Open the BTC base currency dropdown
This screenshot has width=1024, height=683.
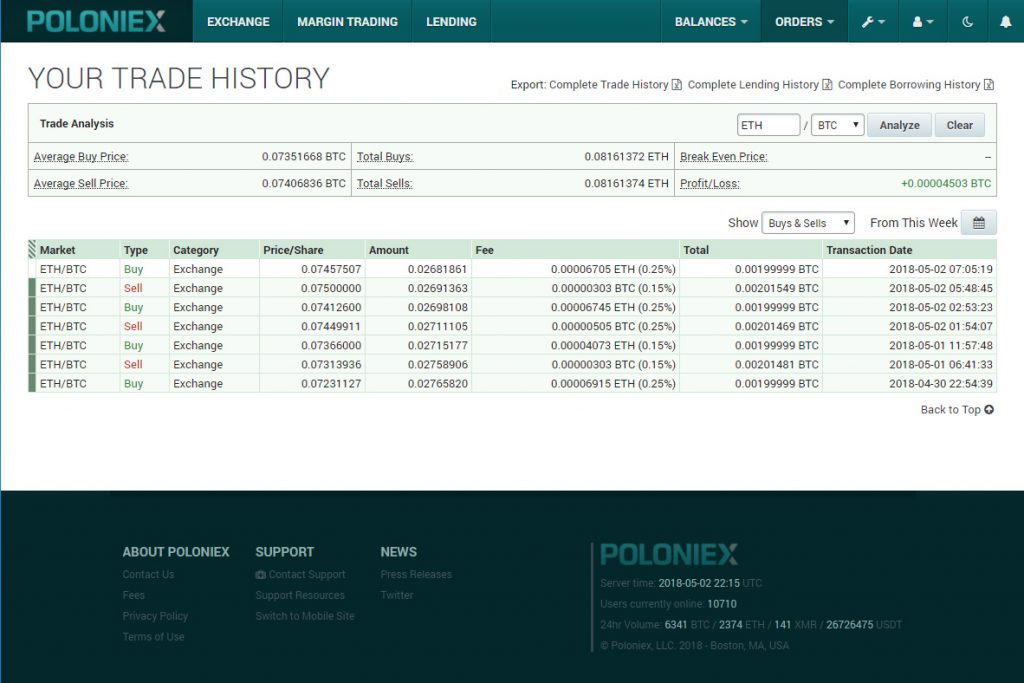tap(837, 125)
